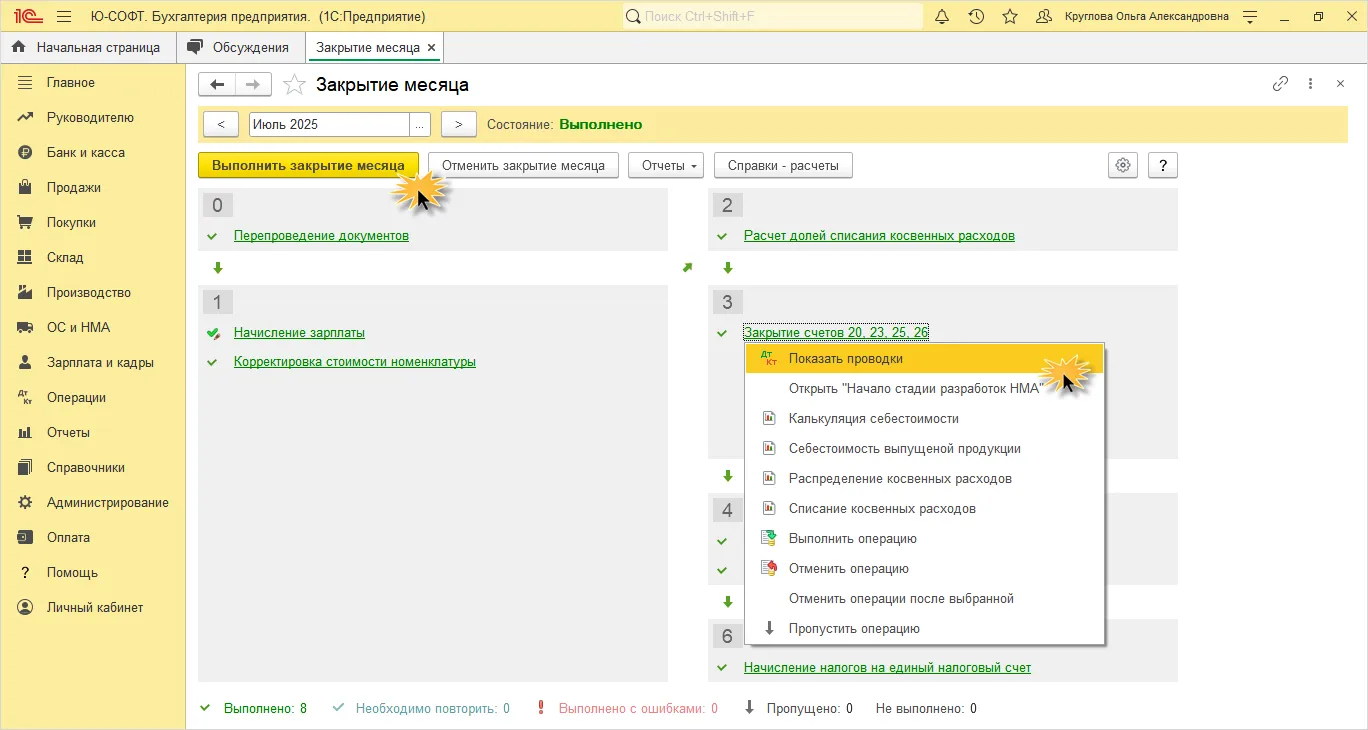Open the service settings lines icon in title bar
This screenshot has width=1368, height=730.
click(1250, 16)
